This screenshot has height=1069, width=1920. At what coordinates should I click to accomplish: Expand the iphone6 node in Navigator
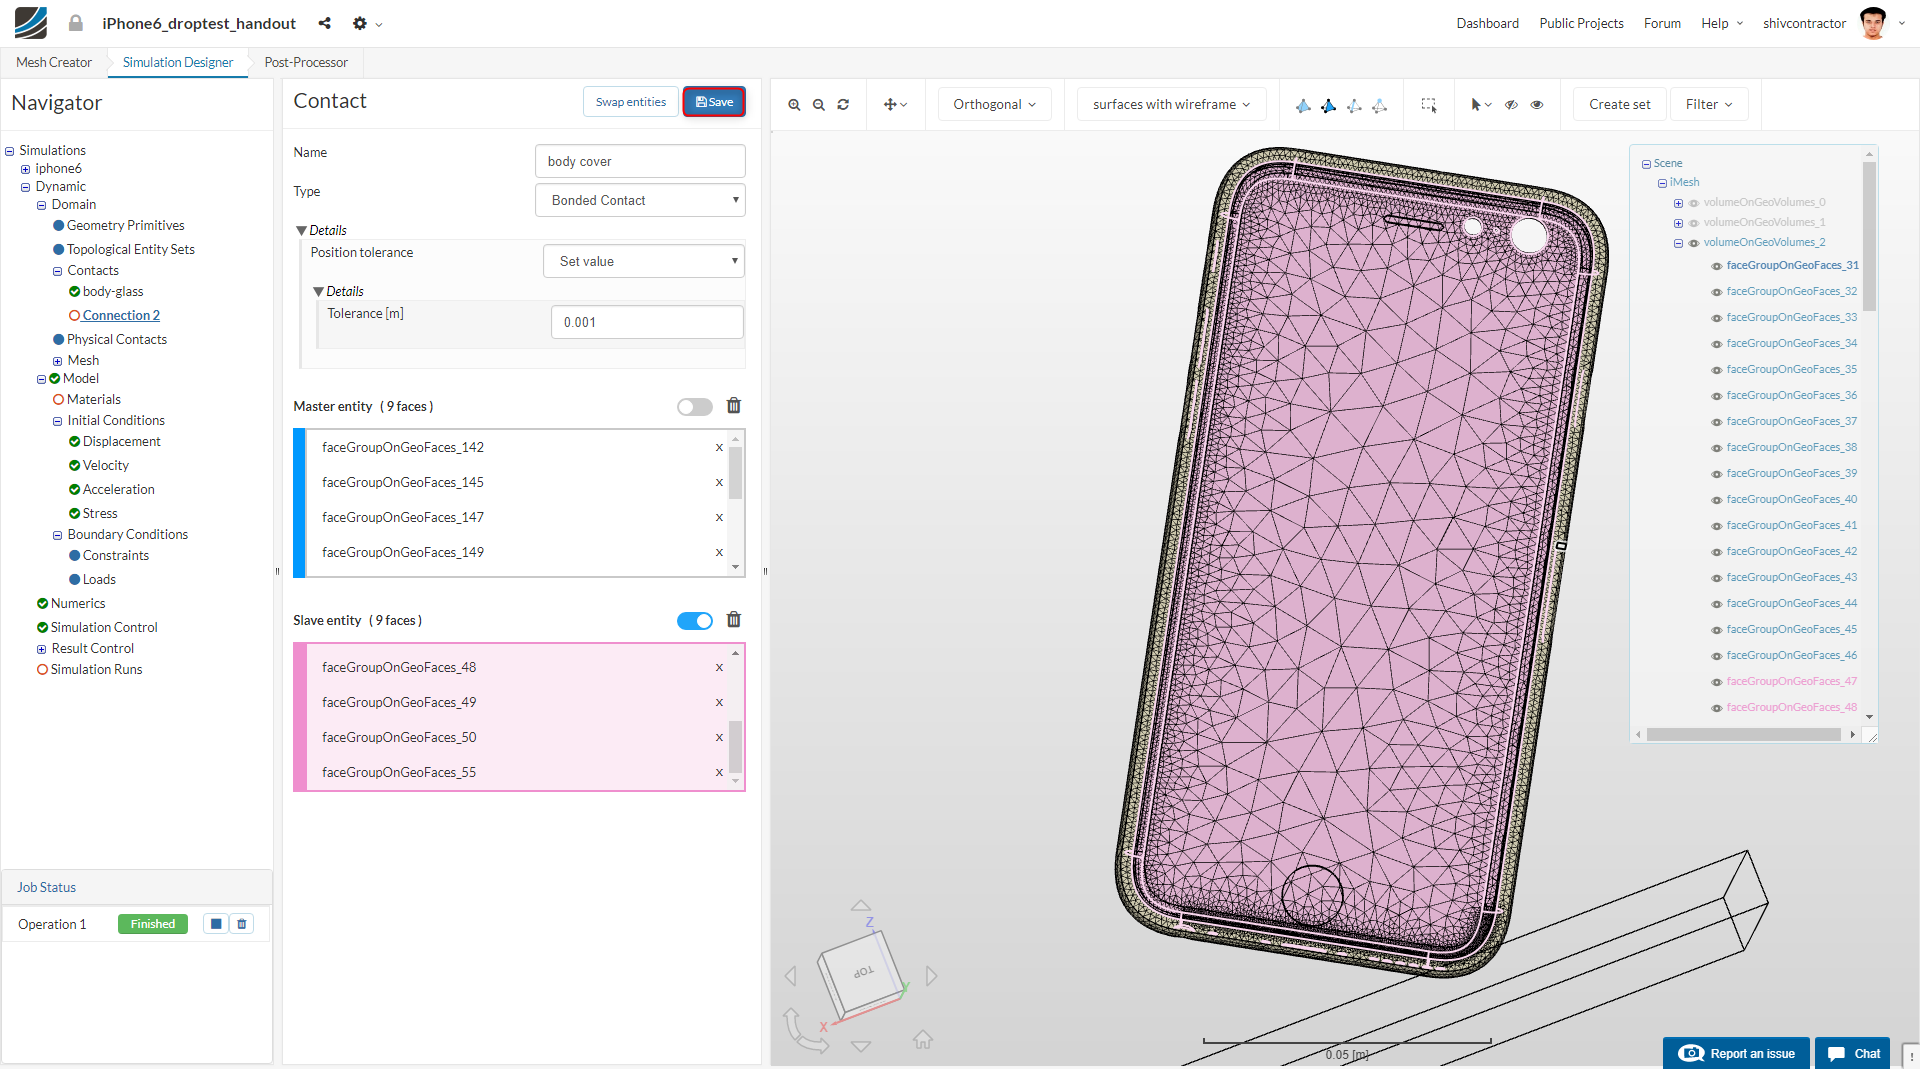(x=26, y=168)
